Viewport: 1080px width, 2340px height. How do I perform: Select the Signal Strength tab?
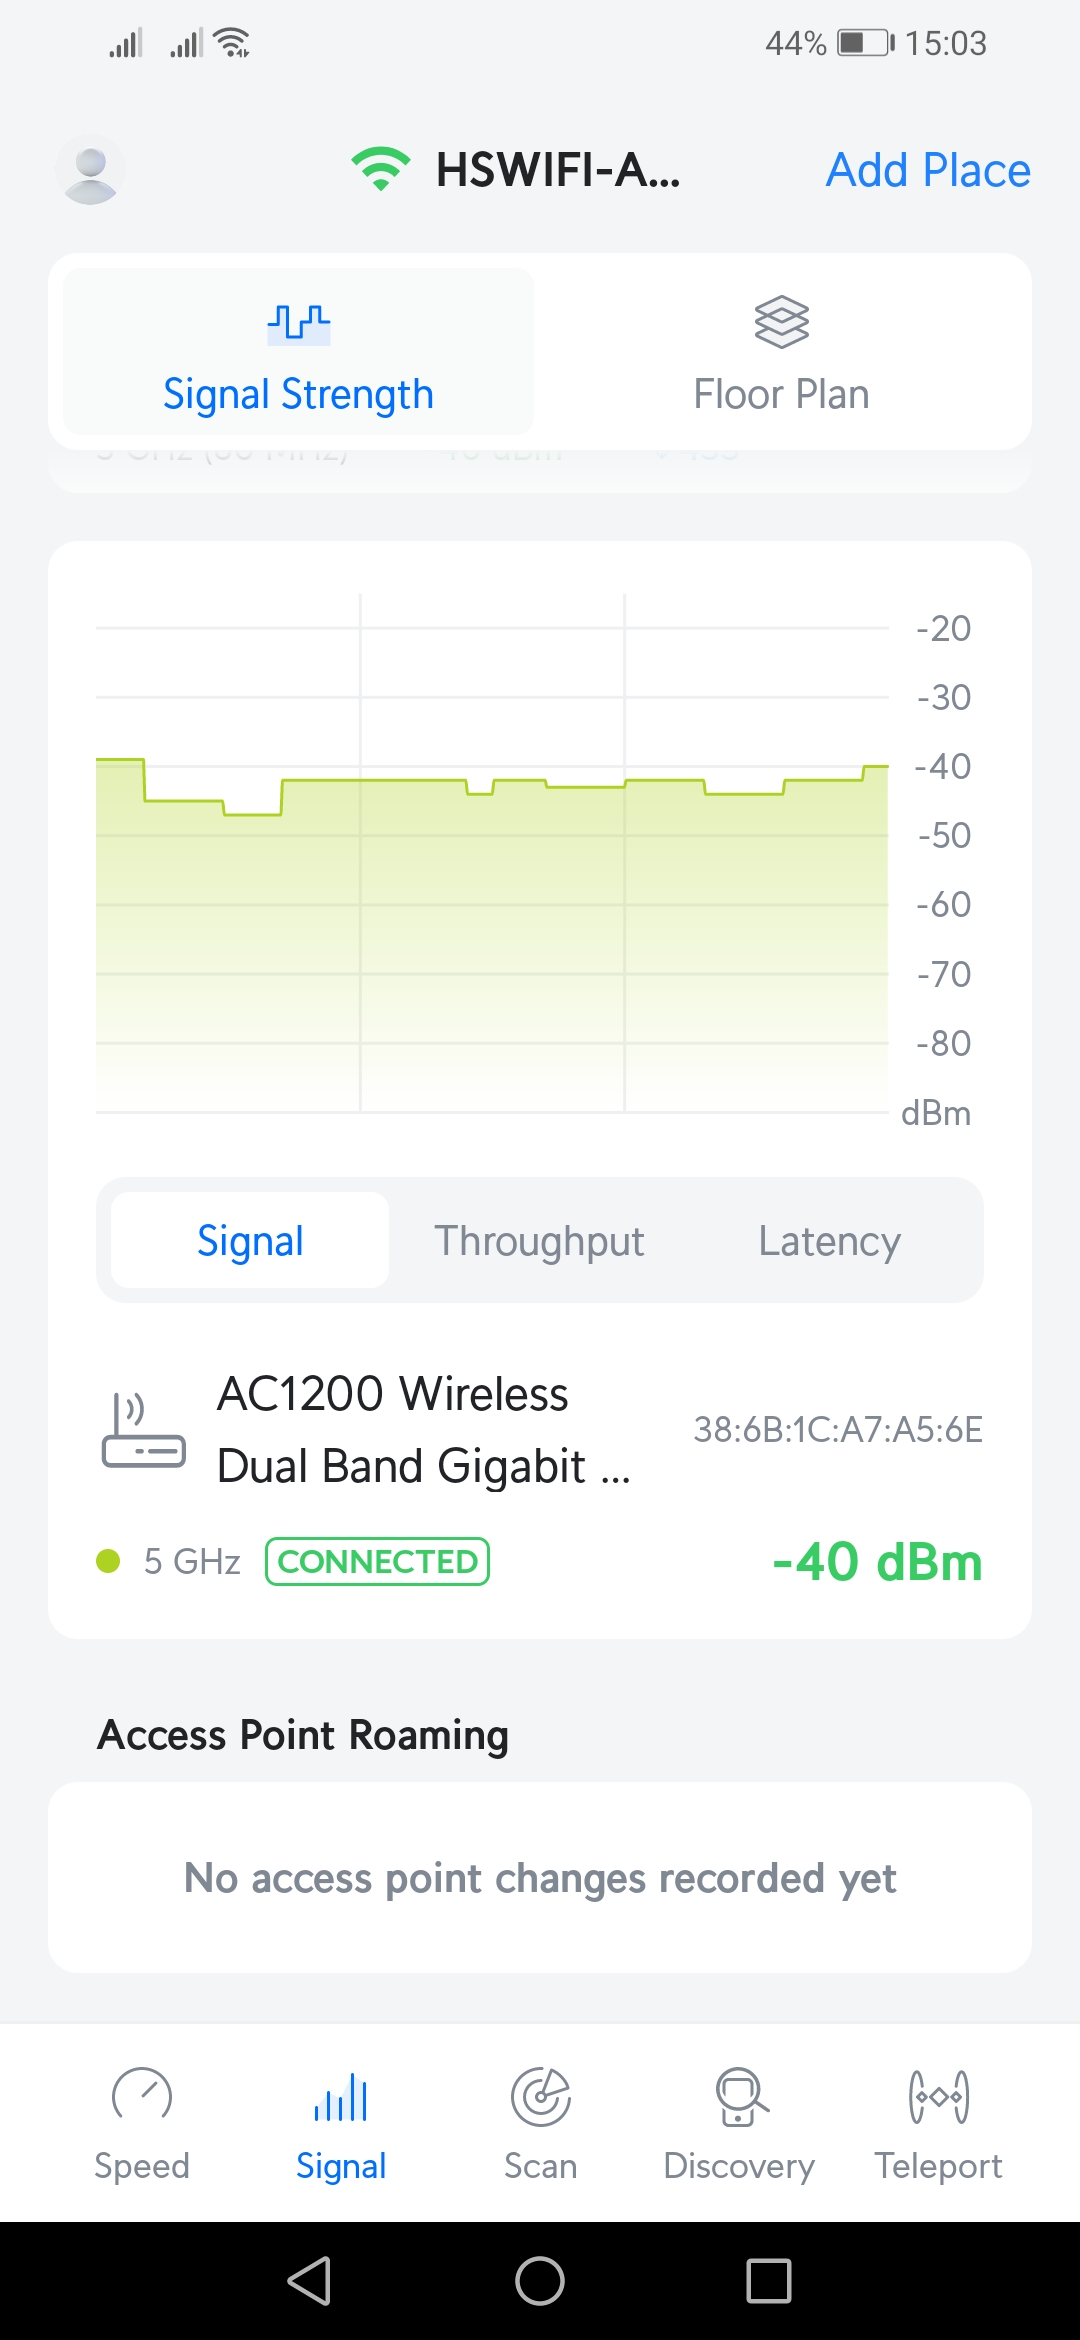click(x=298, y=353)
